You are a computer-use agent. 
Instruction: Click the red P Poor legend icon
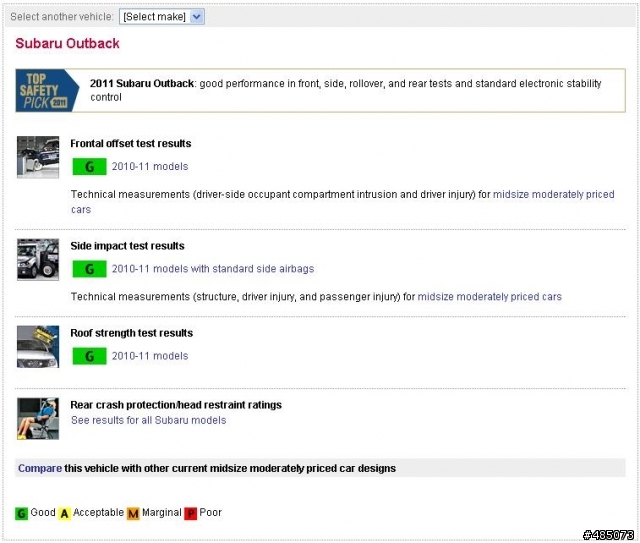point(191,513)
